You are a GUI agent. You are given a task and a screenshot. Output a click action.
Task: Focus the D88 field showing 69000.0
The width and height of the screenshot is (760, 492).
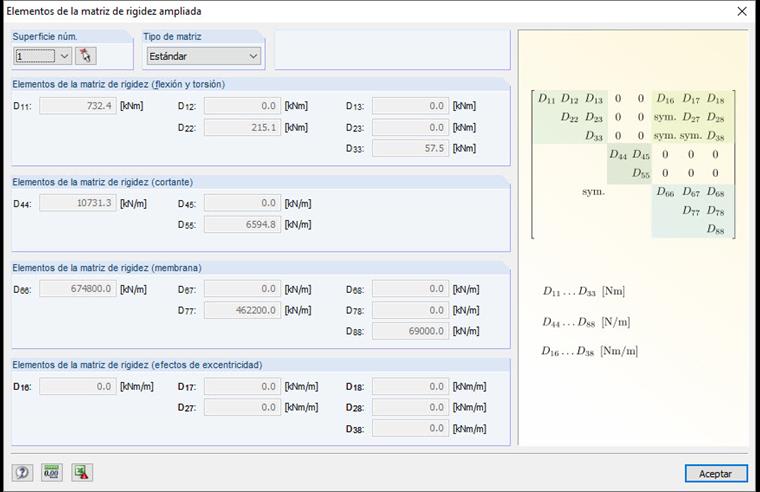pos(410,331)
